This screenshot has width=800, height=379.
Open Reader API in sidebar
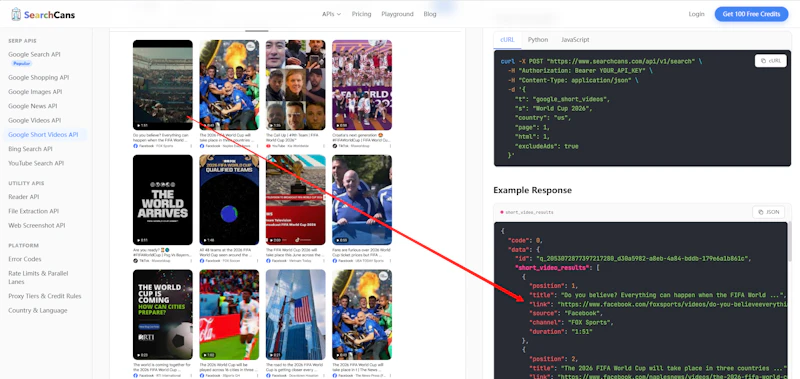[x=23, y=197]
